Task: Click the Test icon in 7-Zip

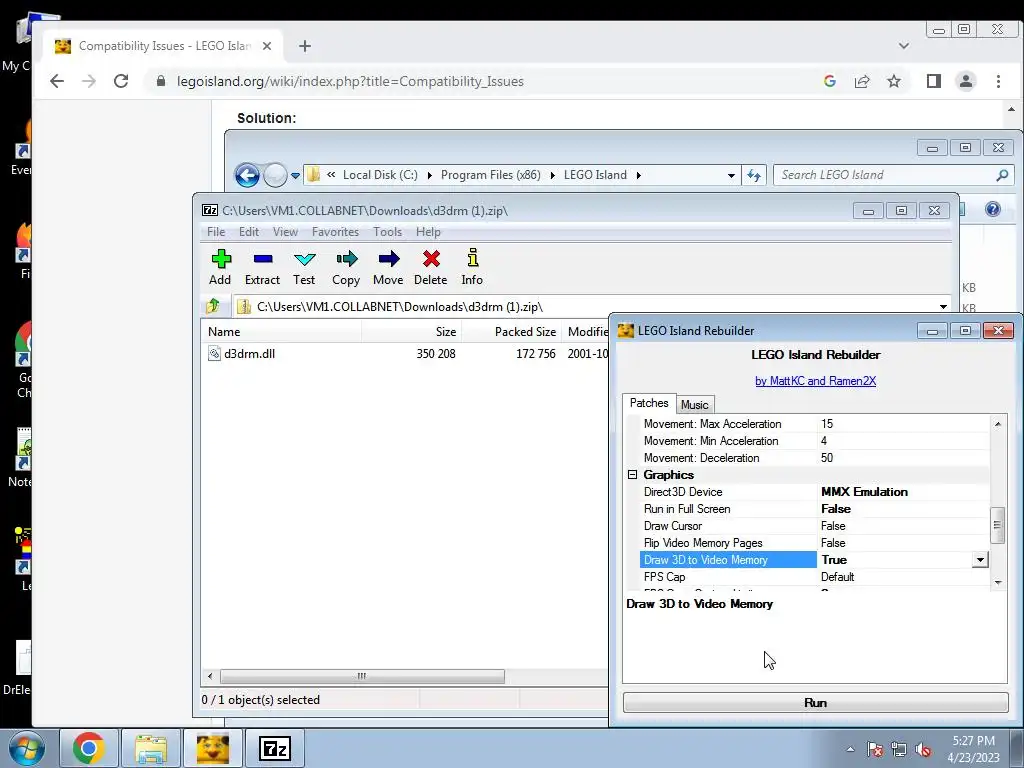Action: (x=304, y=259)
